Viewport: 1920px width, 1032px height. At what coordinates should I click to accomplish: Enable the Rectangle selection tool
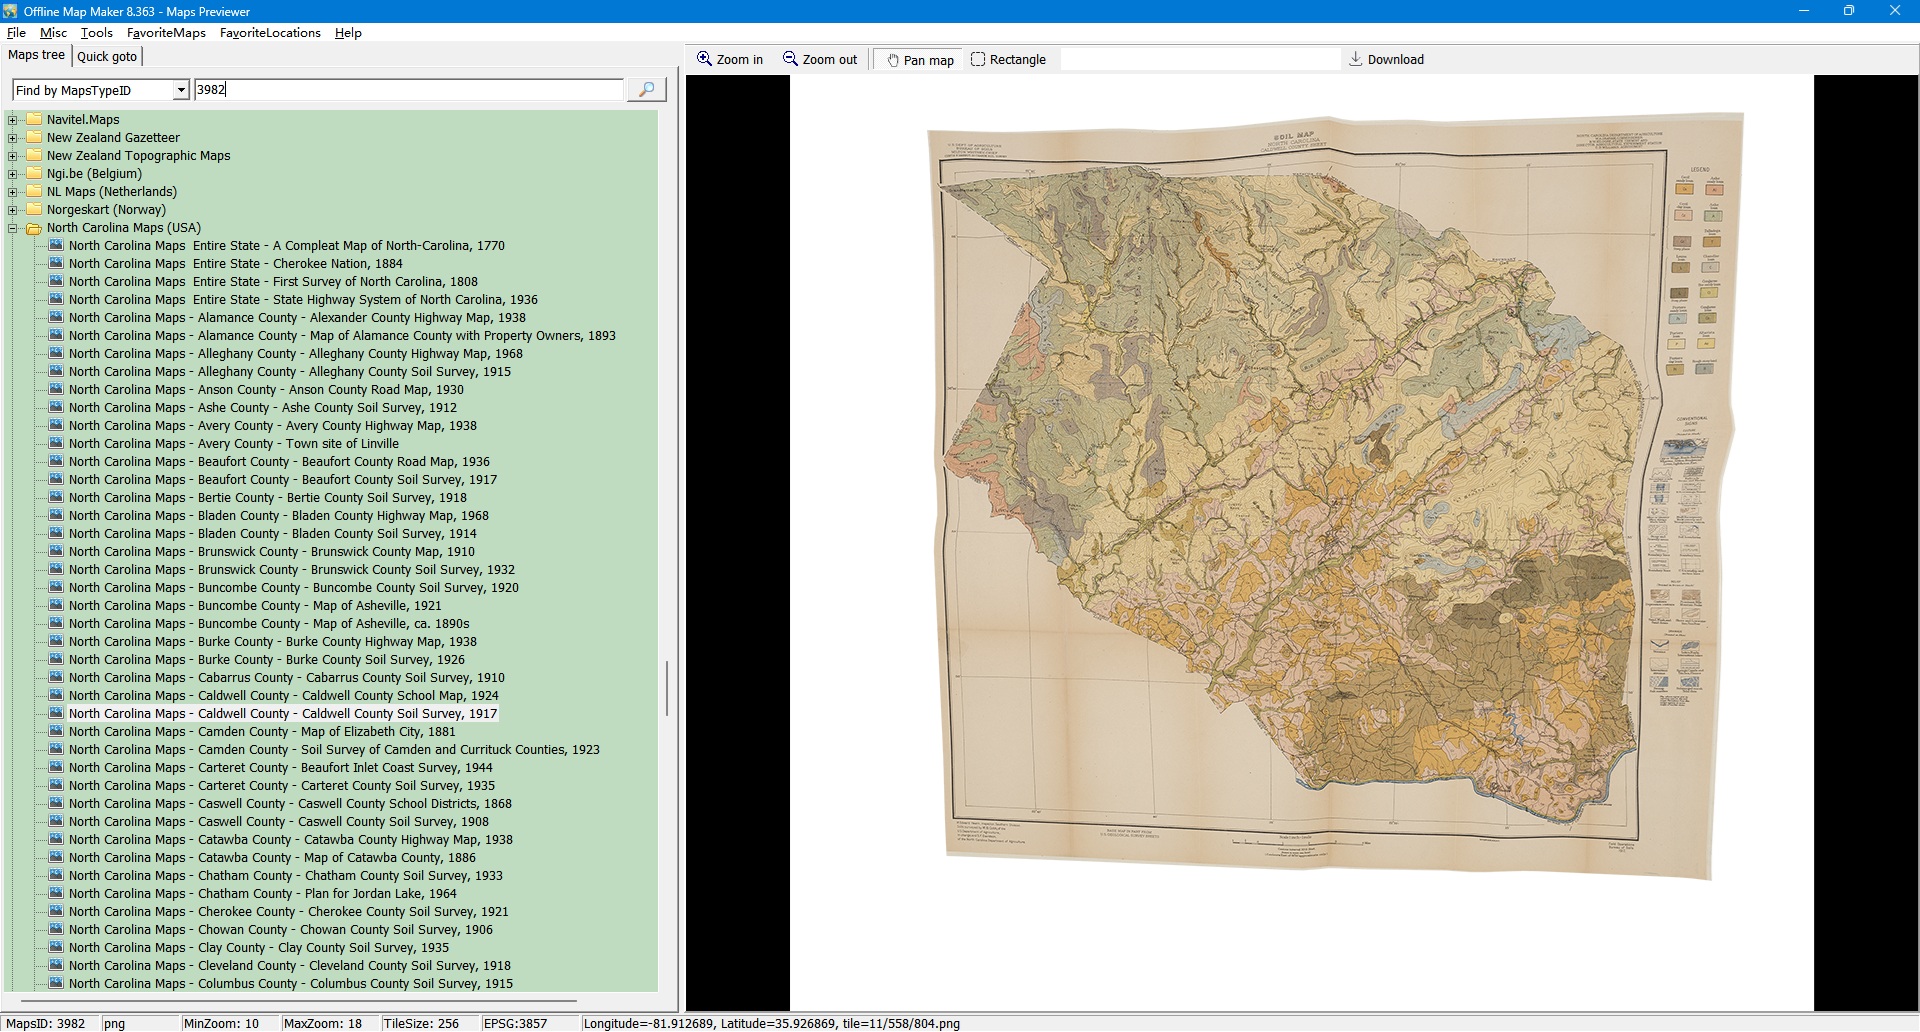(x=1008, y=60)
